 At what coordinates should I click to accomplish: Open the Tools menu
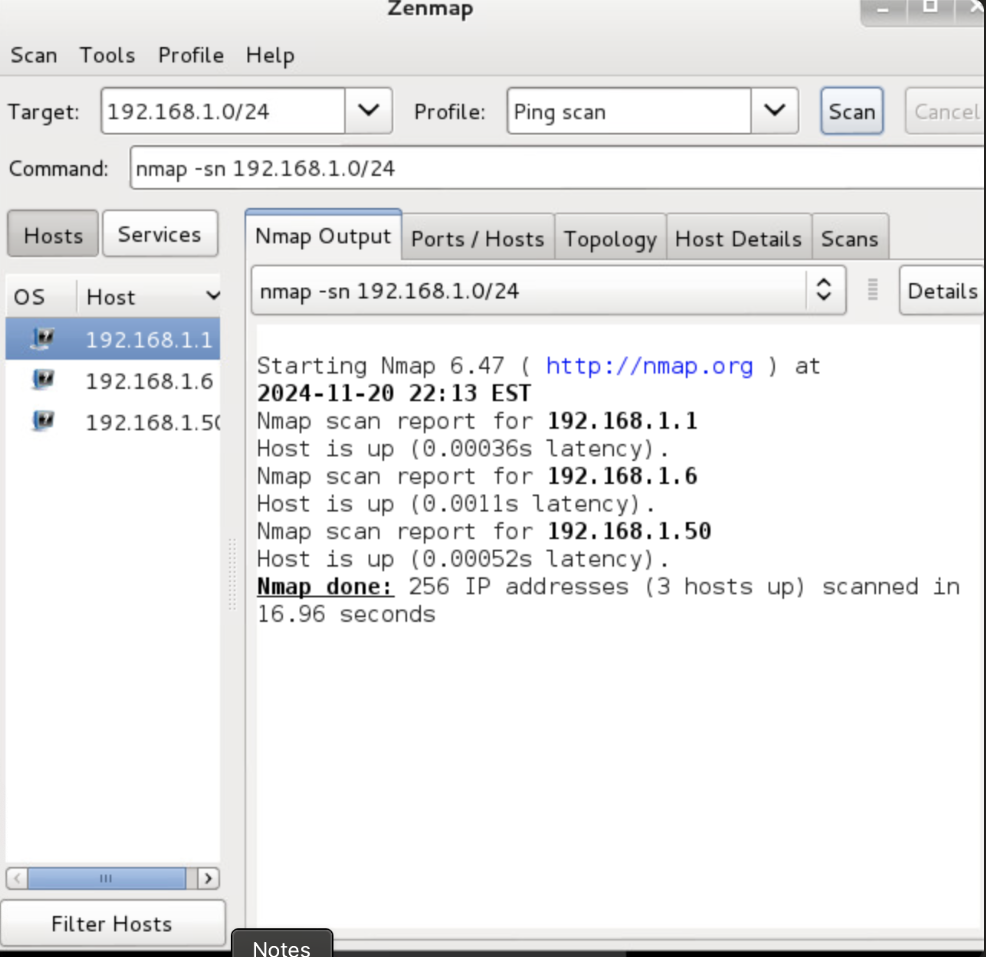point(107,55)
